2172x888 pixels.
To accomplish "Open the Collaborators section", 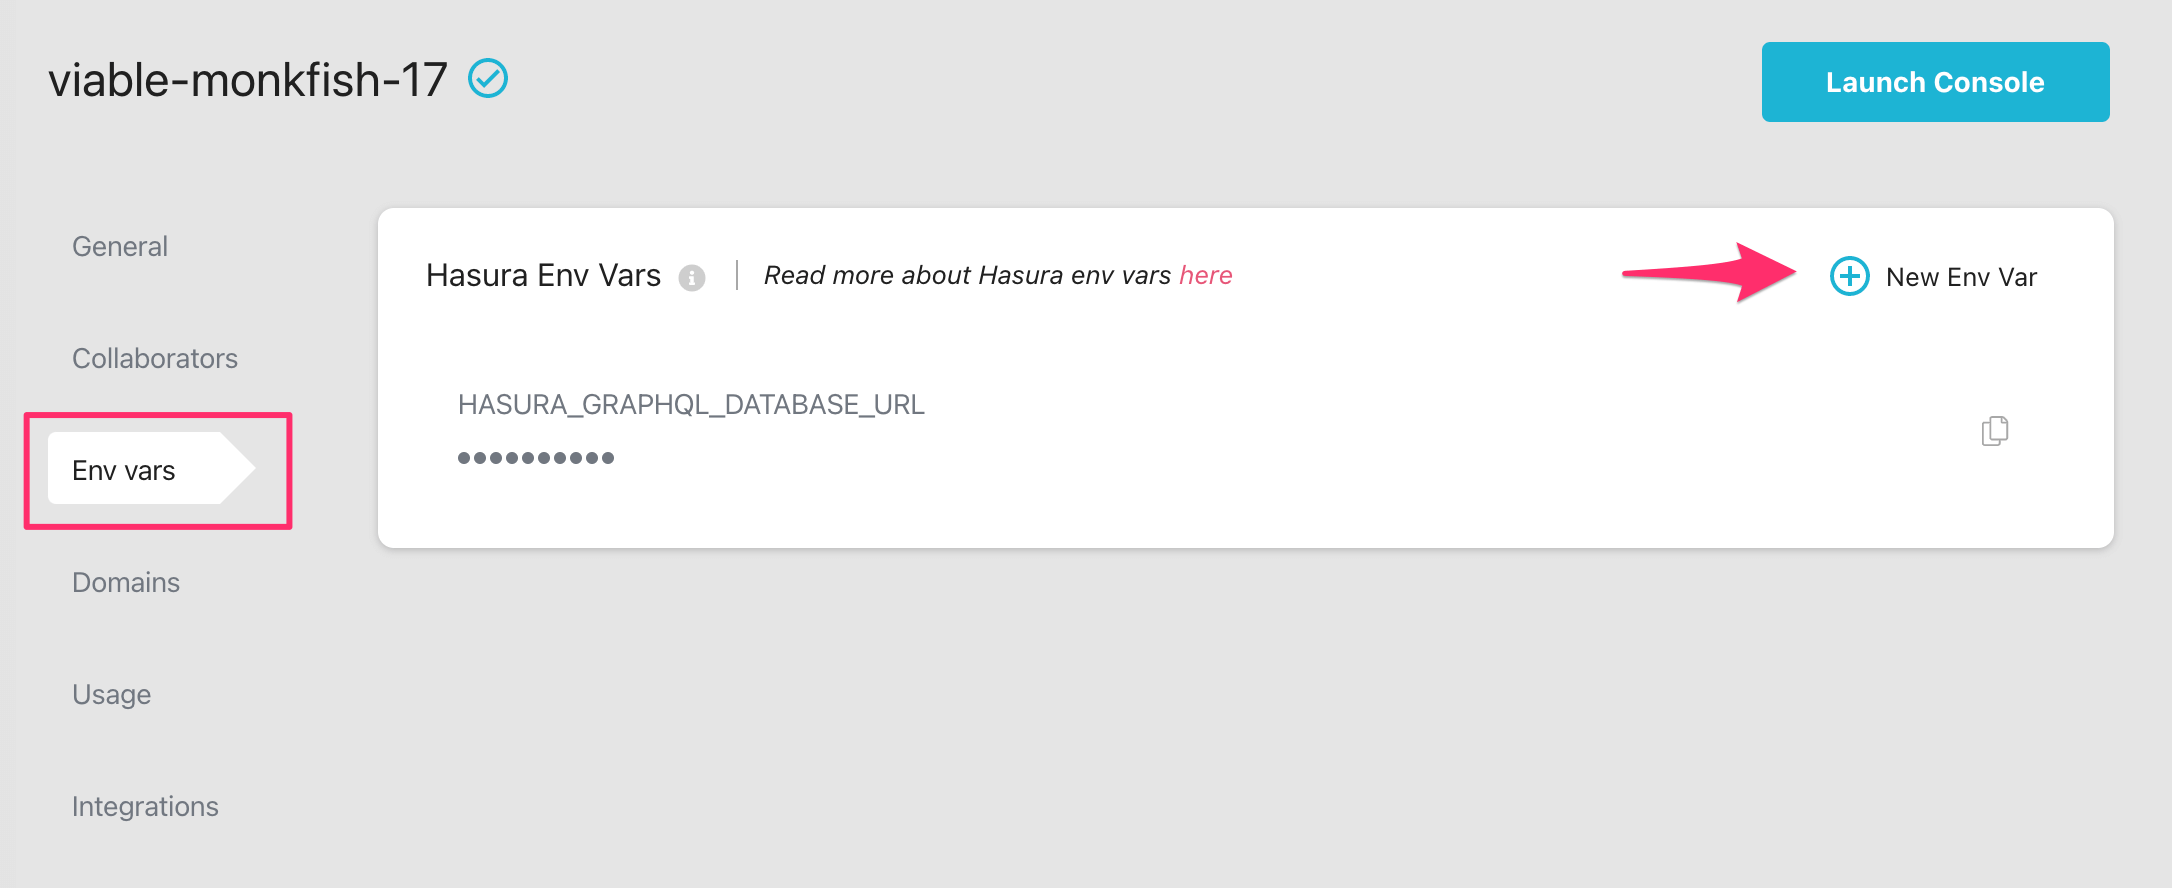I will point(155,358).
